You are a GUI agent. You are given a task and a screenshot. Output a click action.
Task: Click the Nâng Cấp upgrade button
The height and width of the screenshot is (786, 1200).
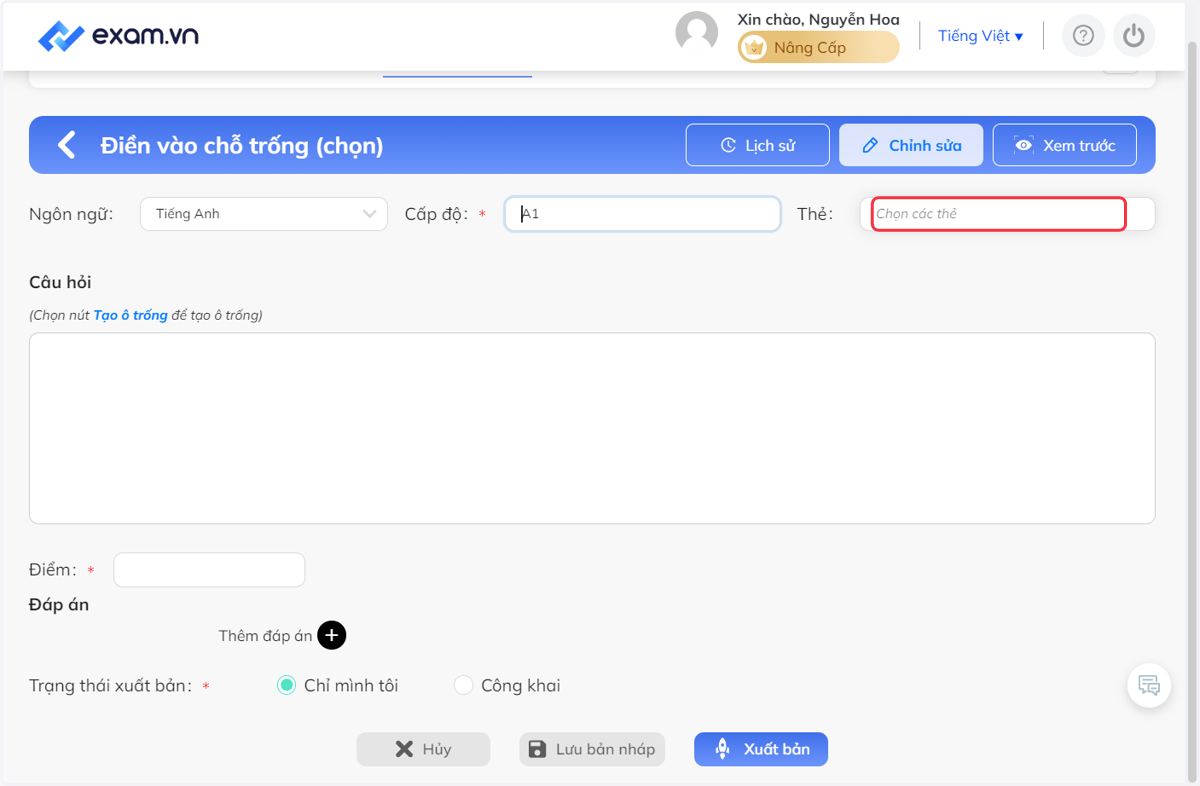click(x=819, y=47)
